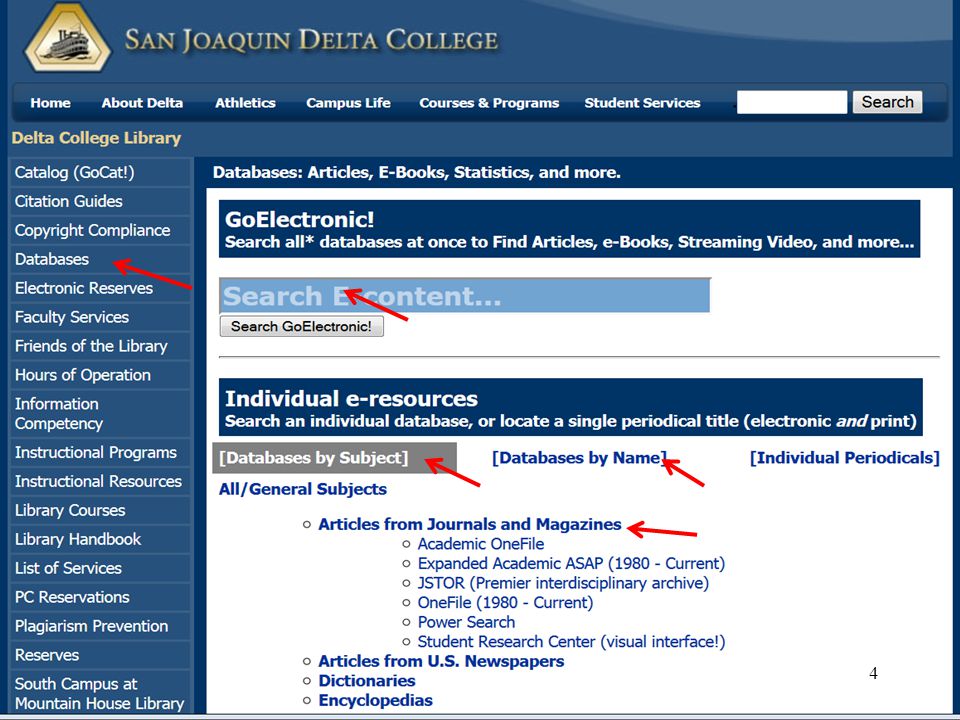The height and width of the screenshot is (720, 960).
Task: Open Electronic Reserves sidebar link
Action: 84,288
